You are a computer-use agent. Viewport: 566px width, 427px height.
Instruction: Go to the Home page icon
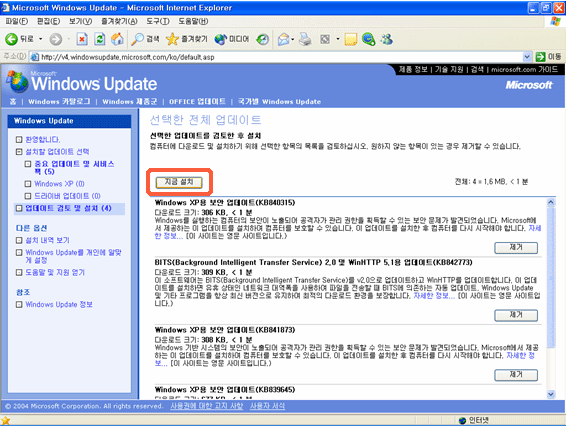[117, 39]
